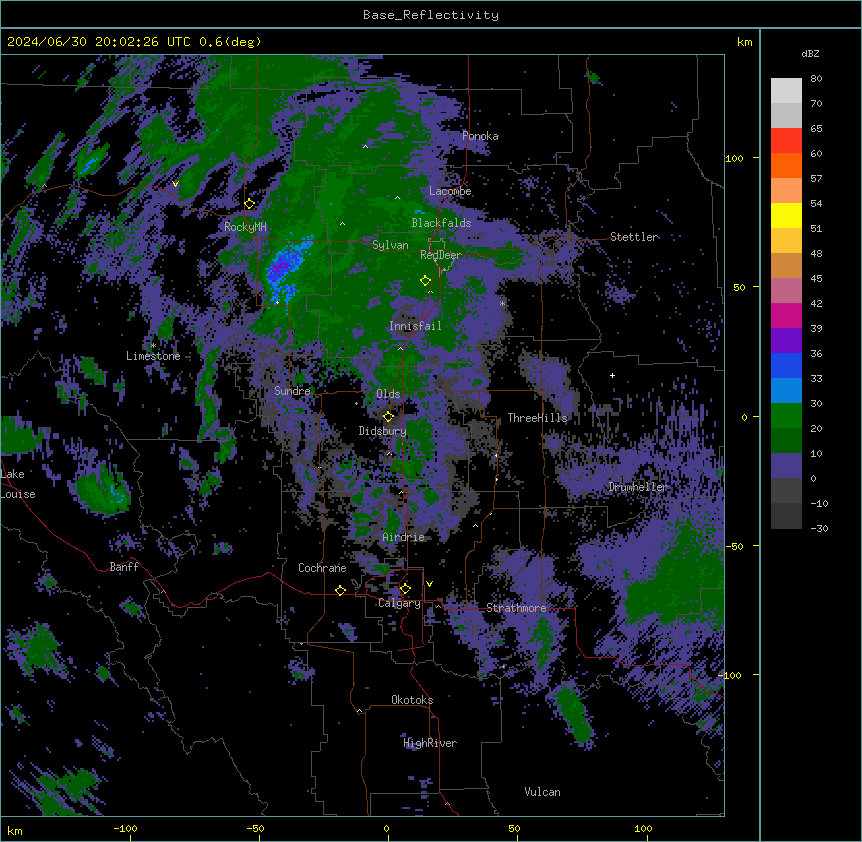Select the slate violet 10-0 dBZ legend color
The width and height of the screenshot is (862, 842).
click(x=786, y=466)
